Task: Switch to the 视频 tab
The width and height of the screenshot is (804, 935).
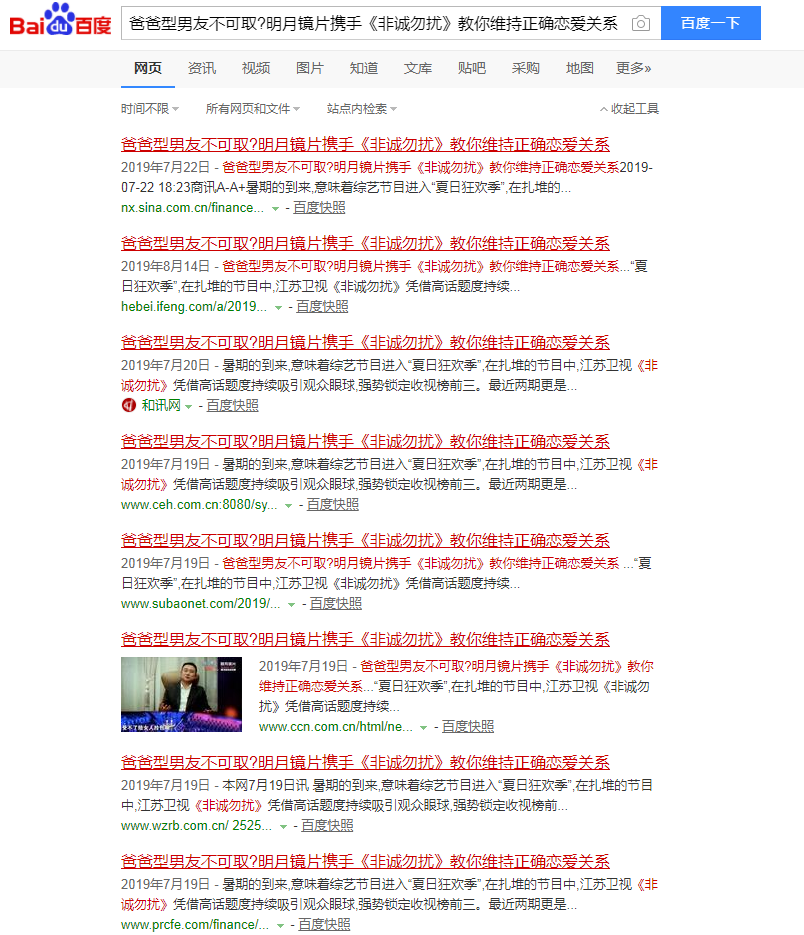Action: pyautogui.click(x=255, y=69)
